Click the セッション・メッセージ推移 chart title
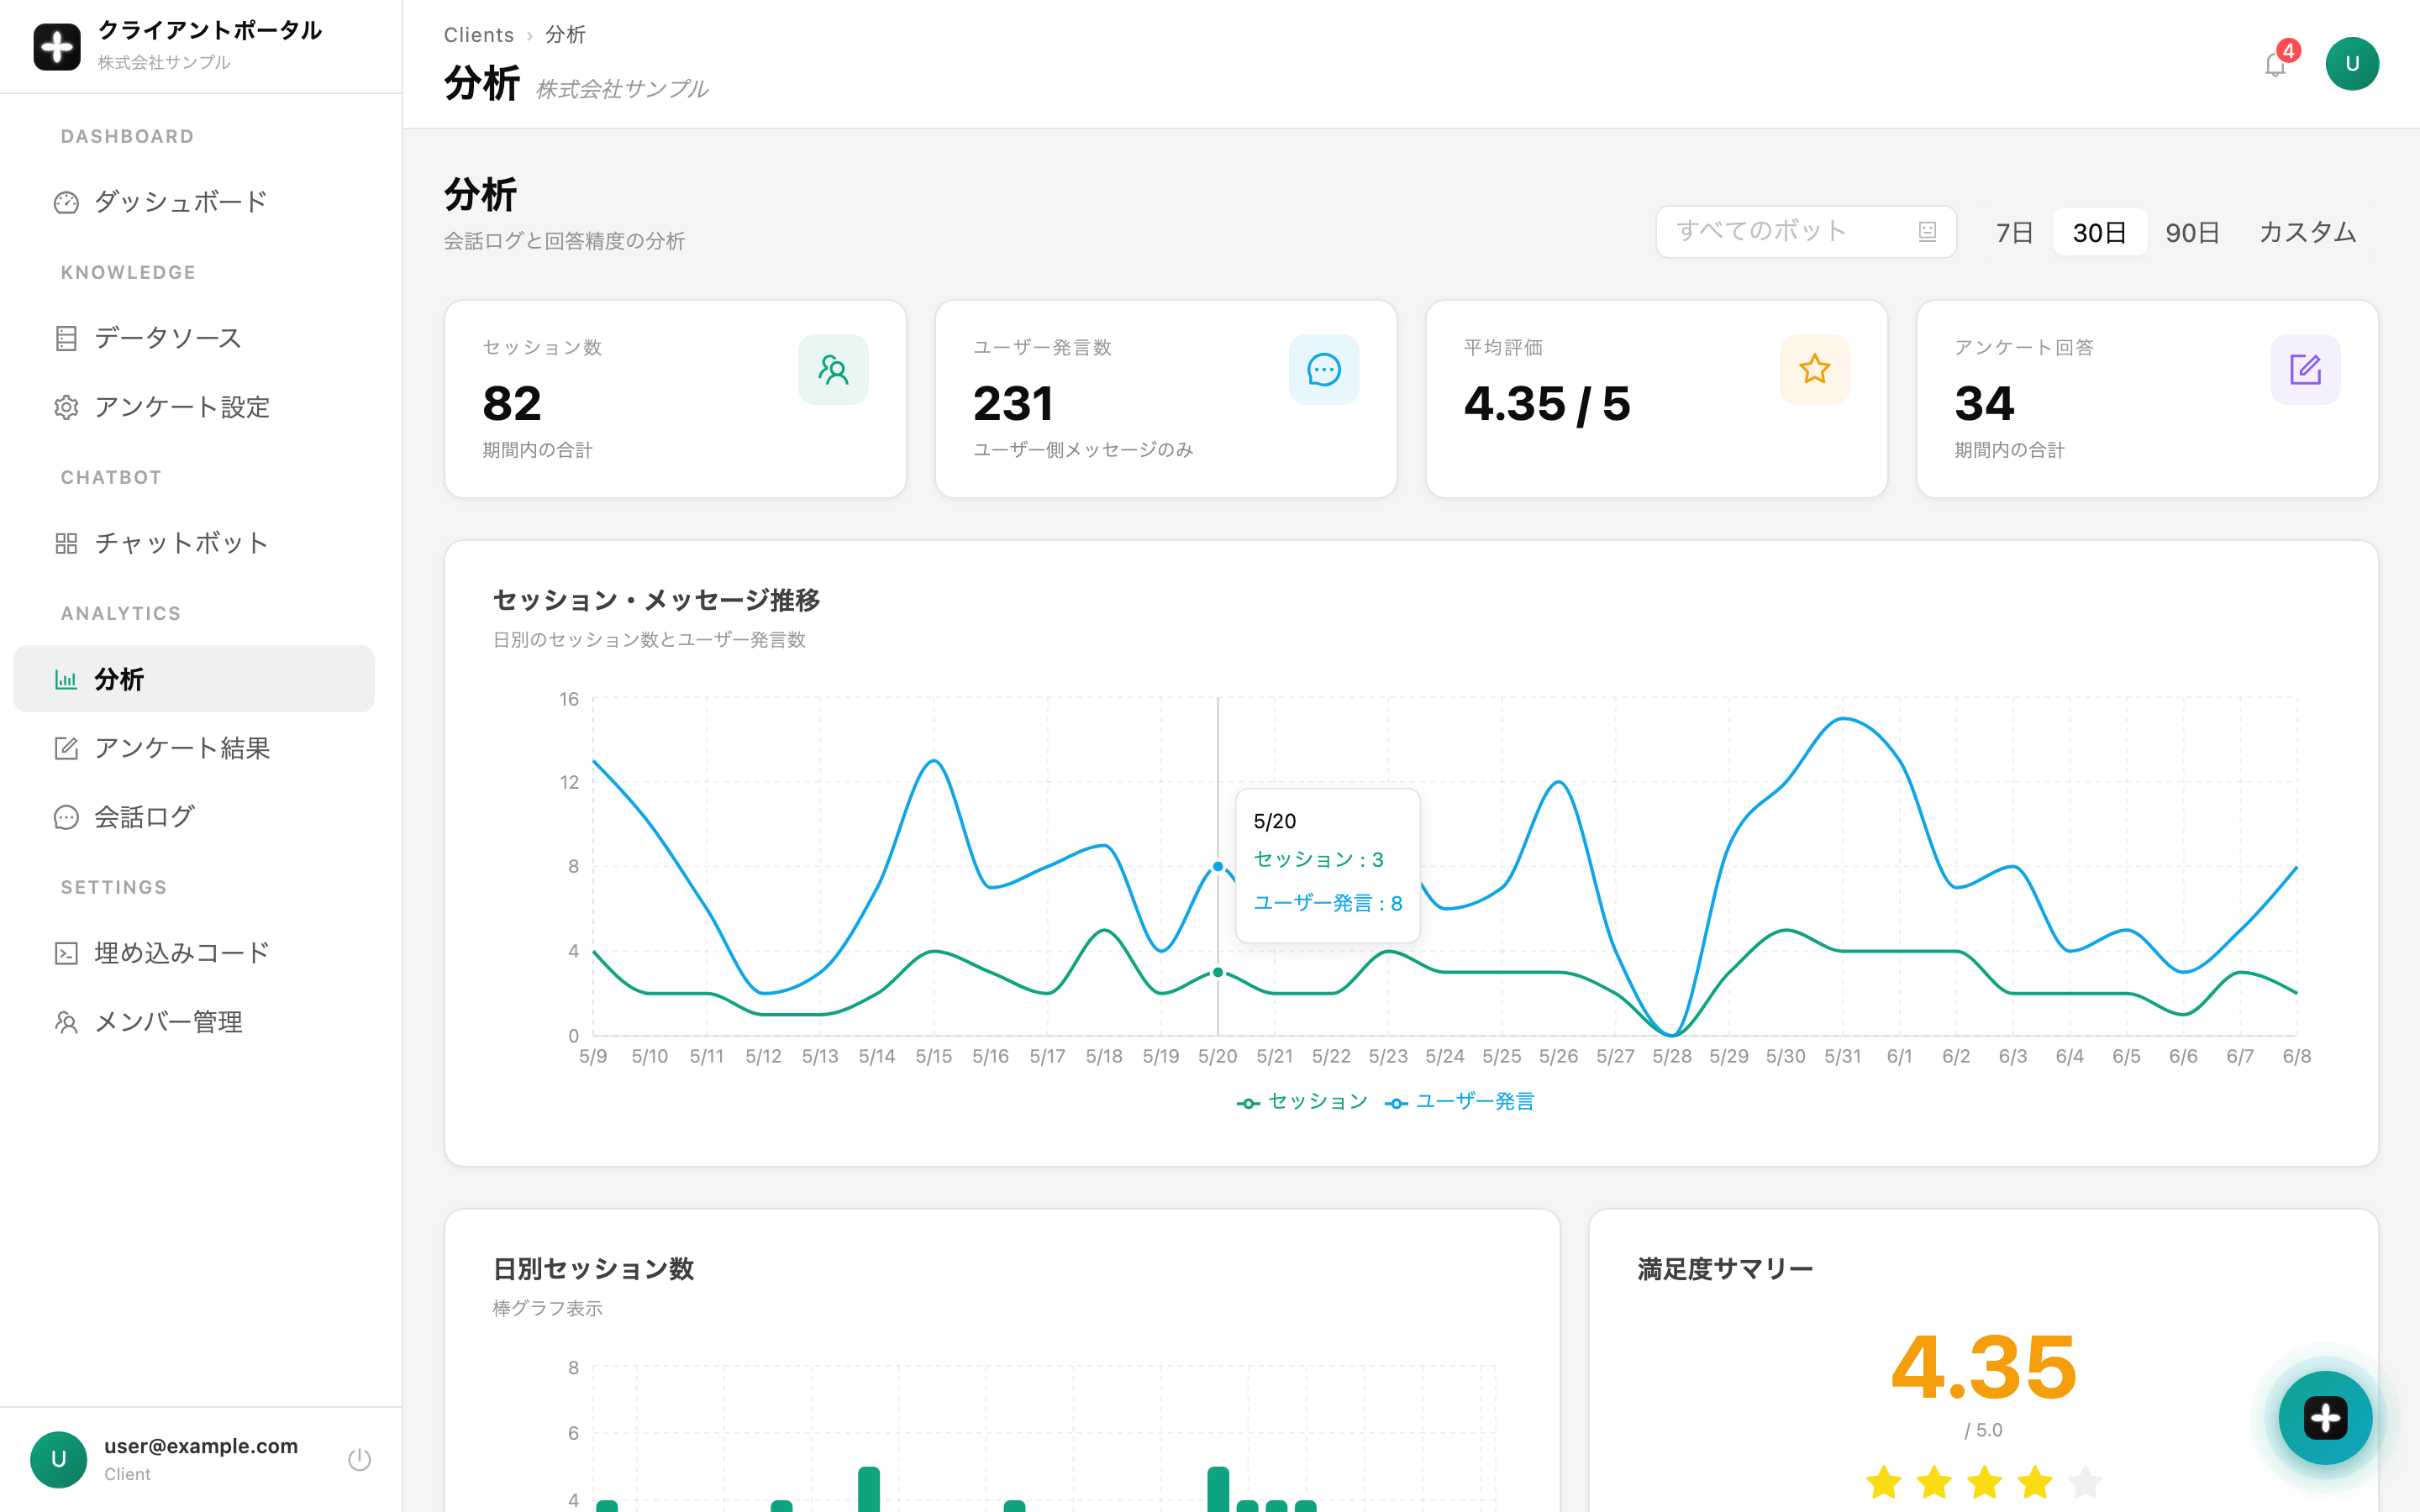The width and height of the screenshot is (2420, 1512). (657, 600)
